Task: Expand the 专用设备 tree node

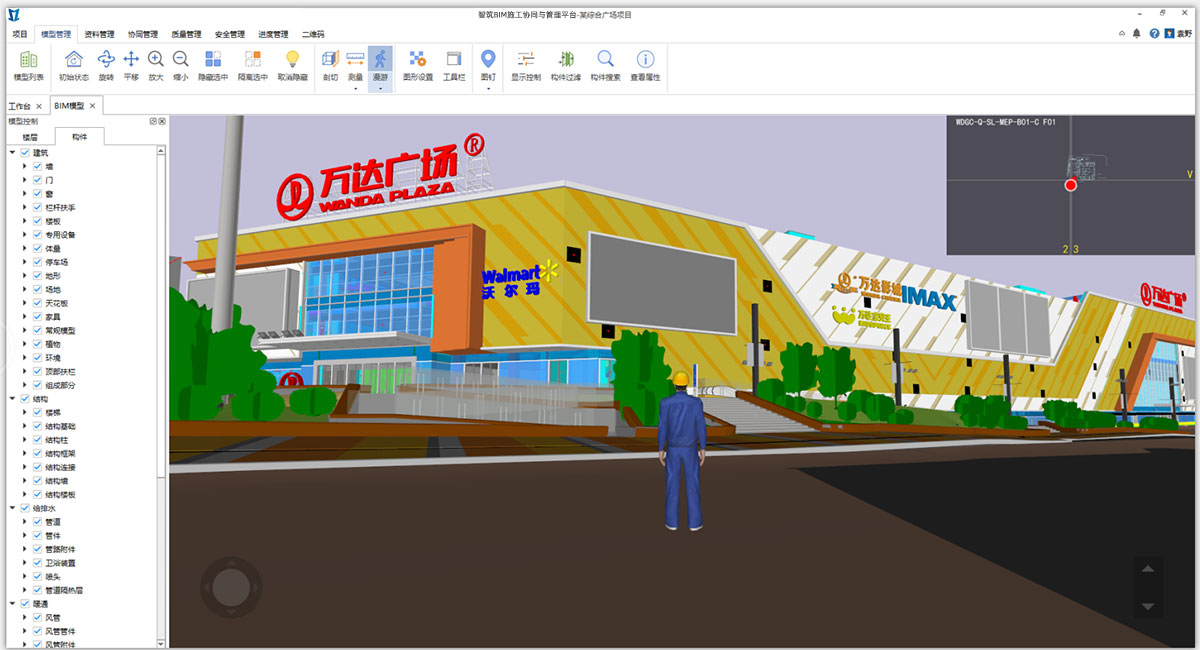Action: point(25,235)
